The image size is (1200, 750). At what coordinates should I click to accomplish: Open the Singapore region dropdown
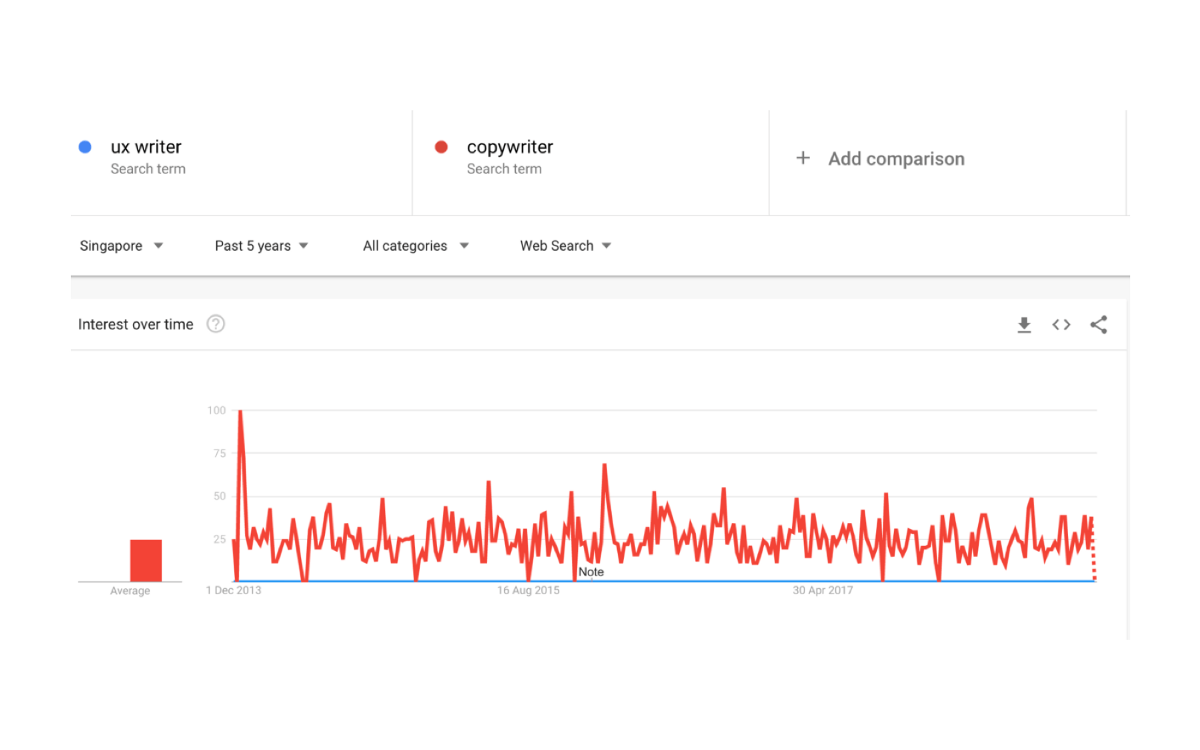[x=121, y=246]
